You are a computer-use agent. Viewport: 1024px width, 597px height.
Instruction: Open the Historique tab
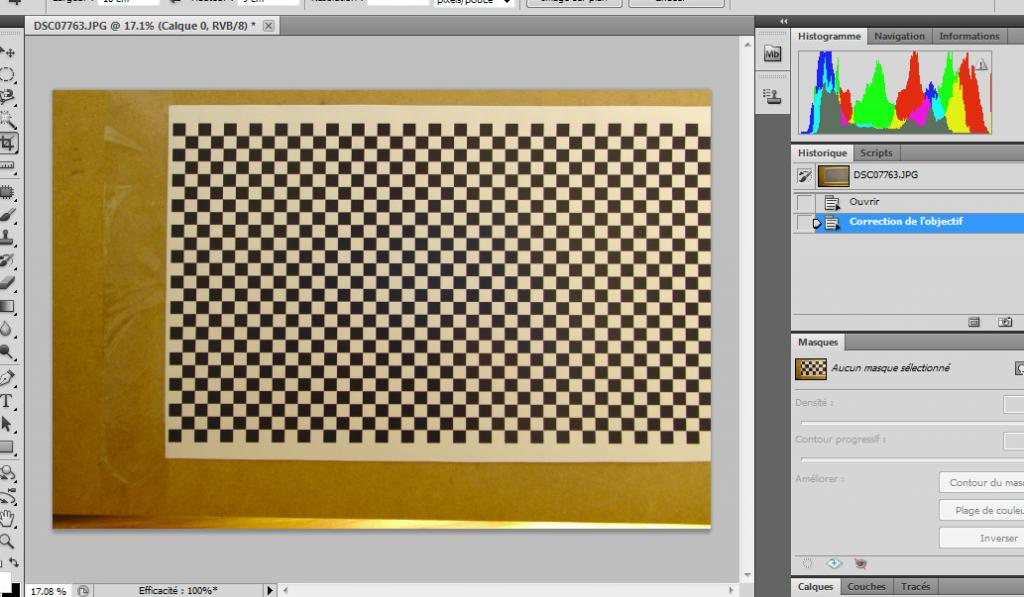click(x=822, y=153)
